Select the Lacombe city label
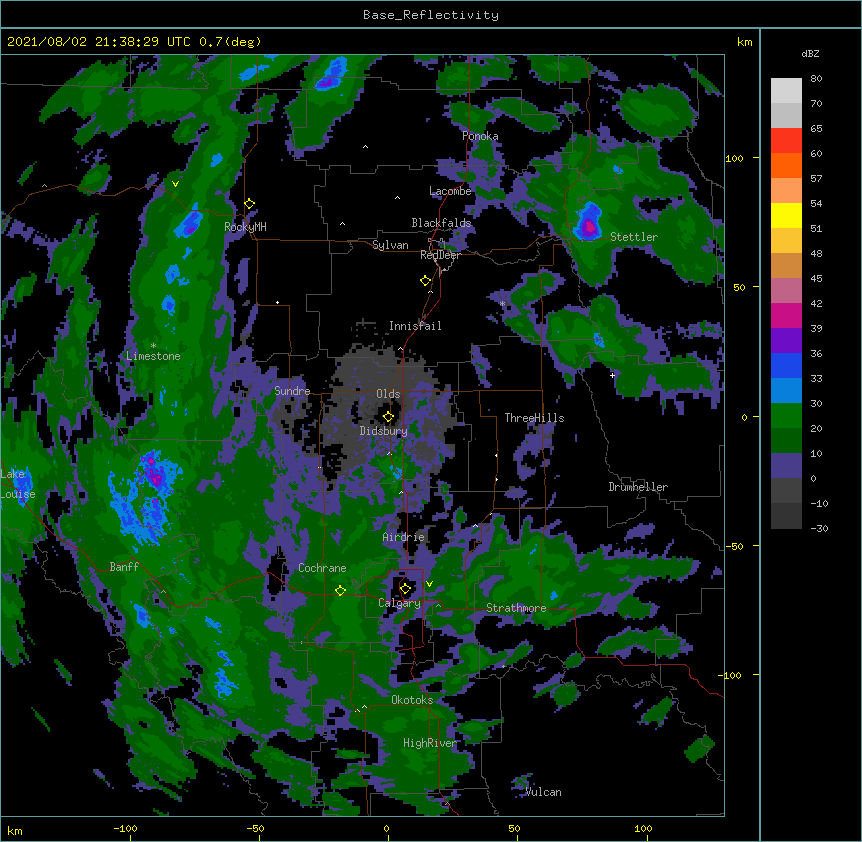The height and width of the screenshot is (842, 862). coord(450,191)
